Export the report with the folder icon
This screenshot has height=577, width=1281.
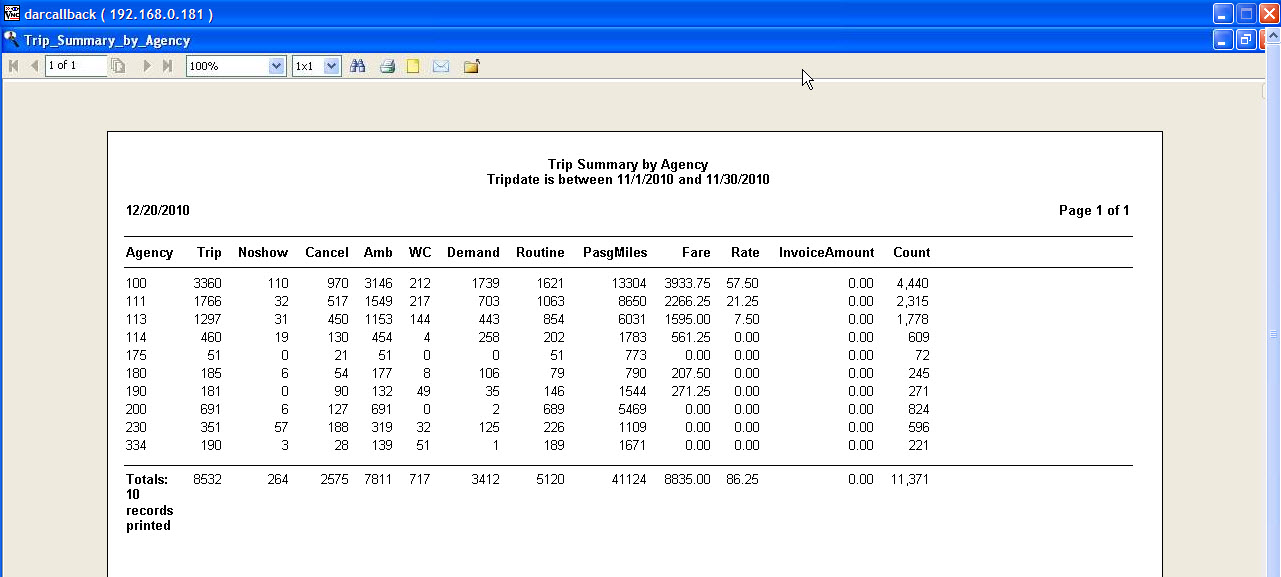(x=472, y=66)
